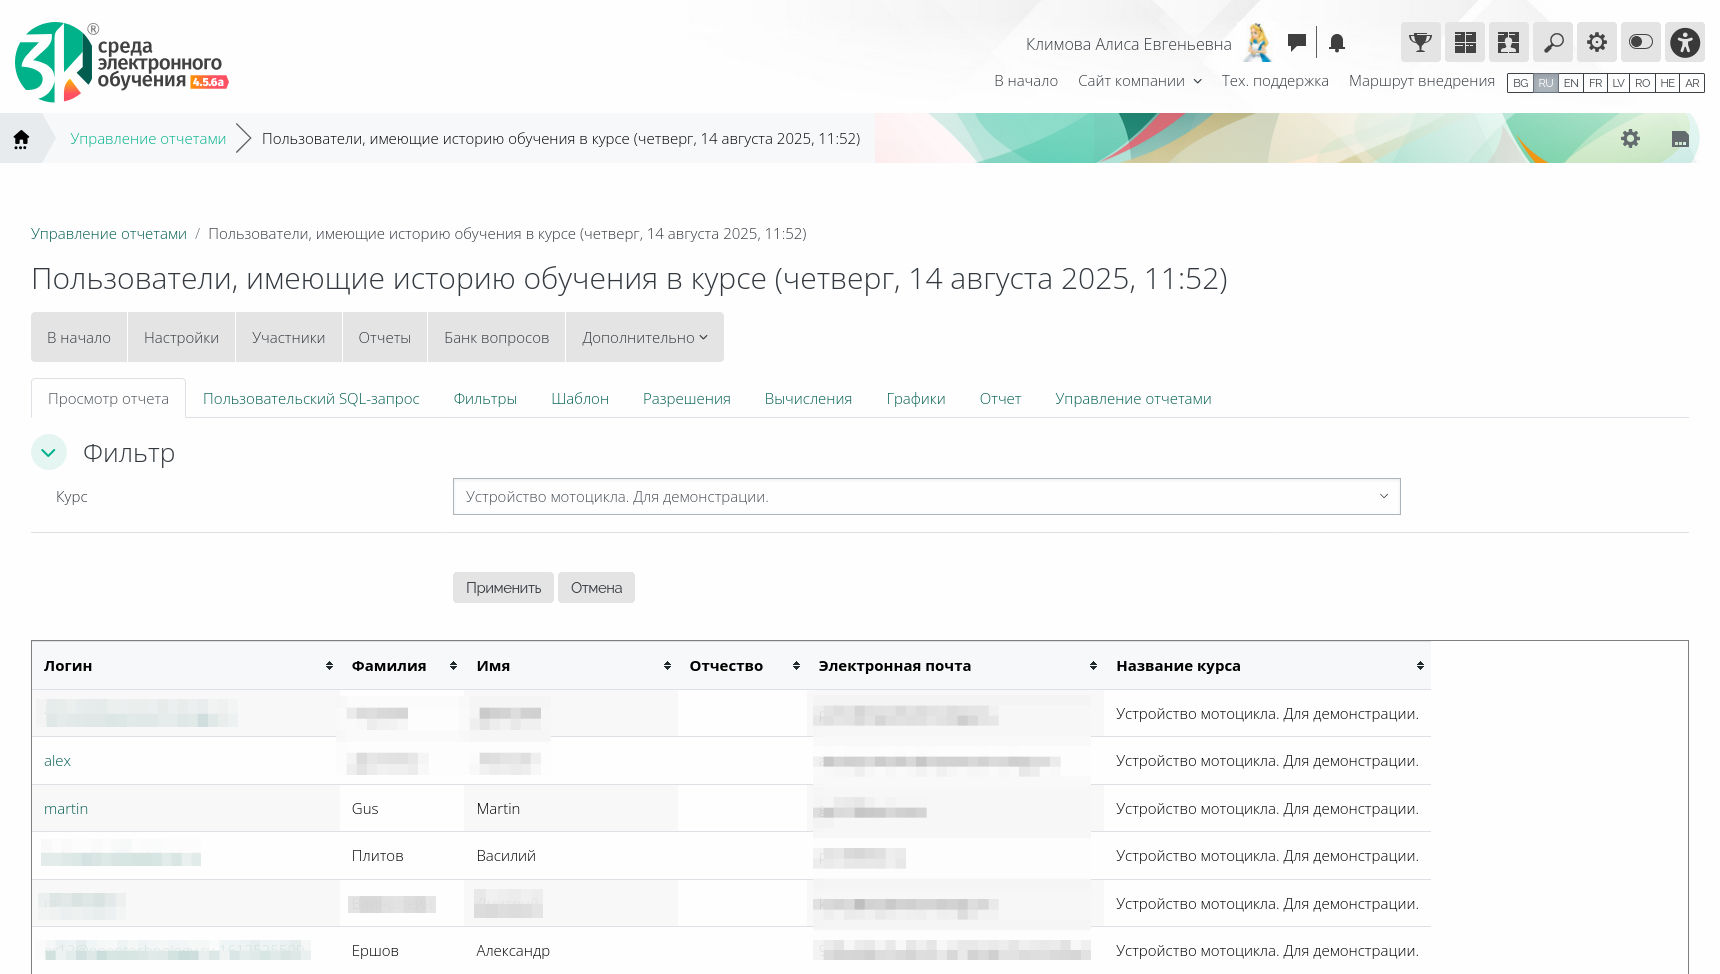Open the Курс dropdown selector
Image resolution: width=1720 pixels, height=974 pixels.
[x=926, y=497]
